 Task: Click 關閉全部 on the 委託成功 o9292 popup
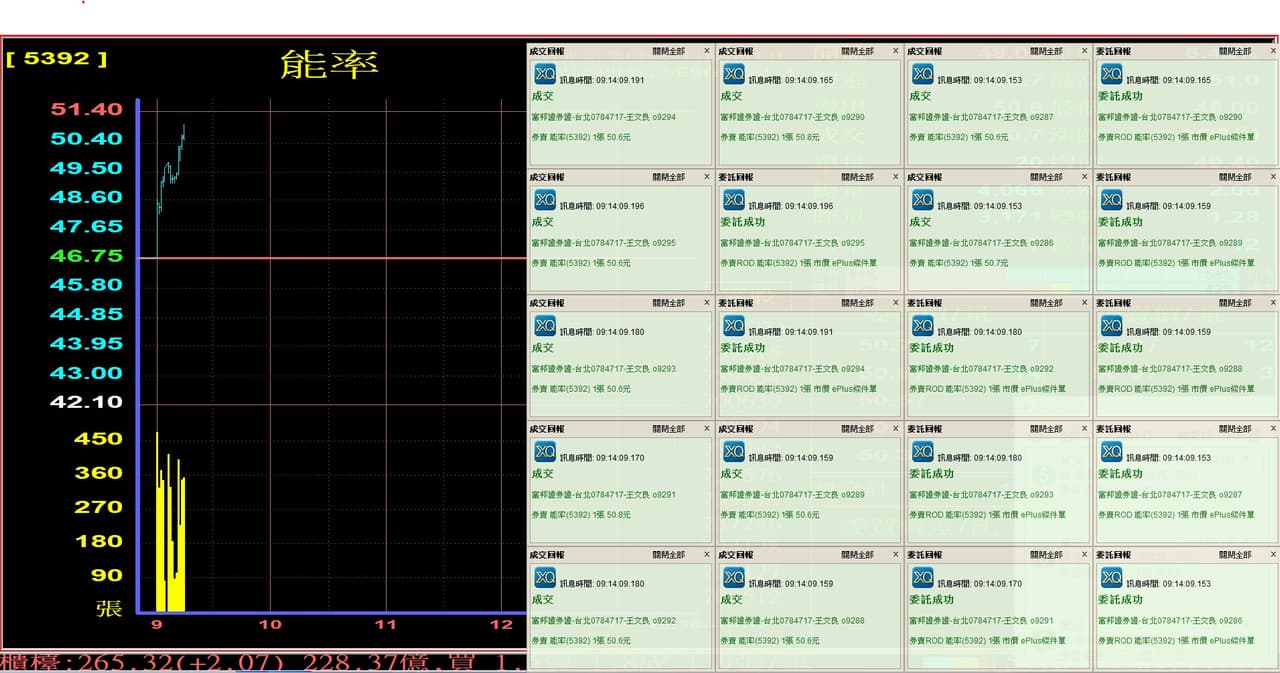click(1047, 303)
